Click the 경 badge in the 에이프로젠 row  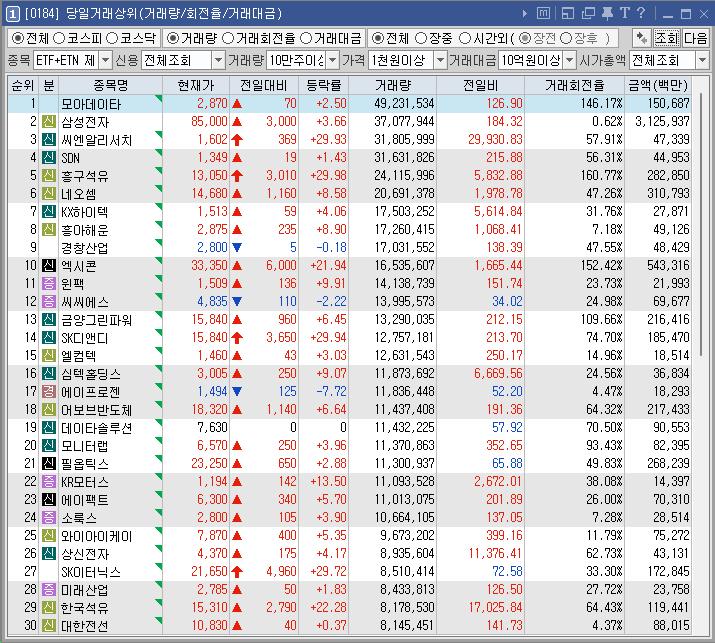tap(49, 391)
